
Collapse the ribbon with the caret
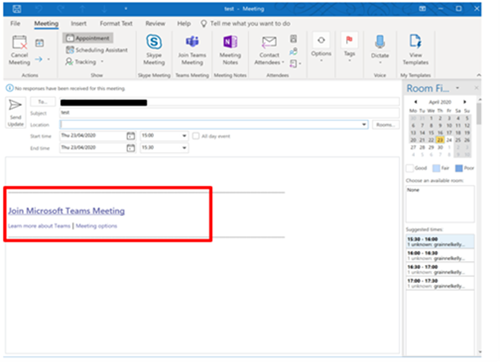[478, 75]
